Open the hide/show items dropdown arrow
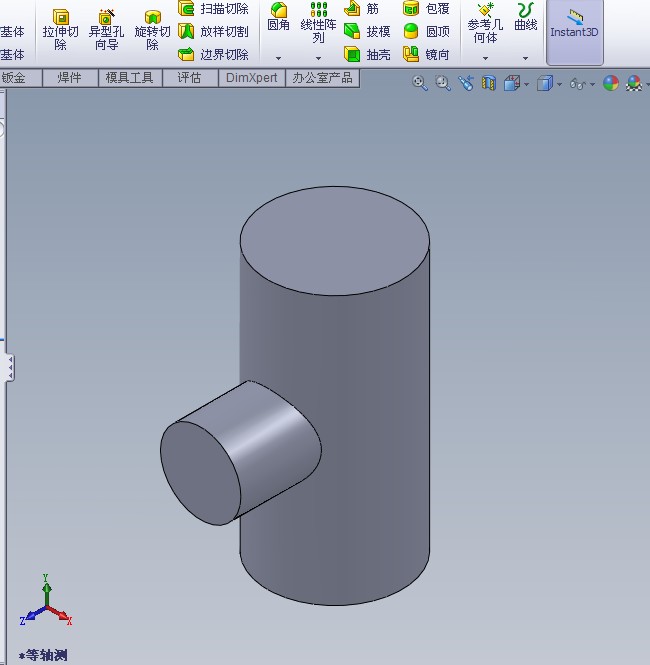The width and height of the screenshot is (650, 665). coord(592,84)
